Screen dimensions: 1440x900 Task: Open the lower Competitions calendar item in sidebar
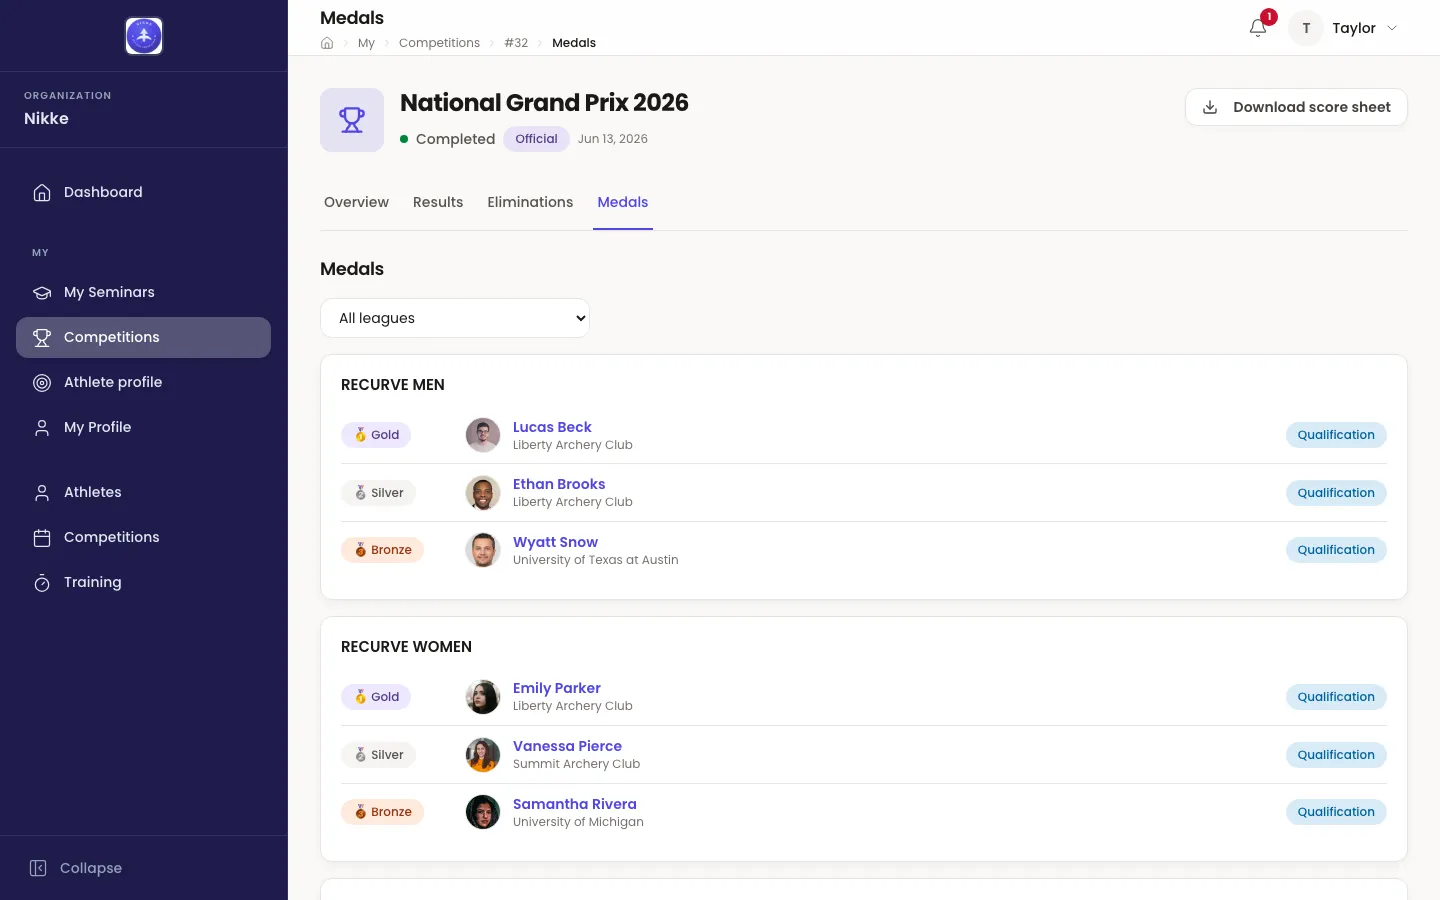coord(144,537)
